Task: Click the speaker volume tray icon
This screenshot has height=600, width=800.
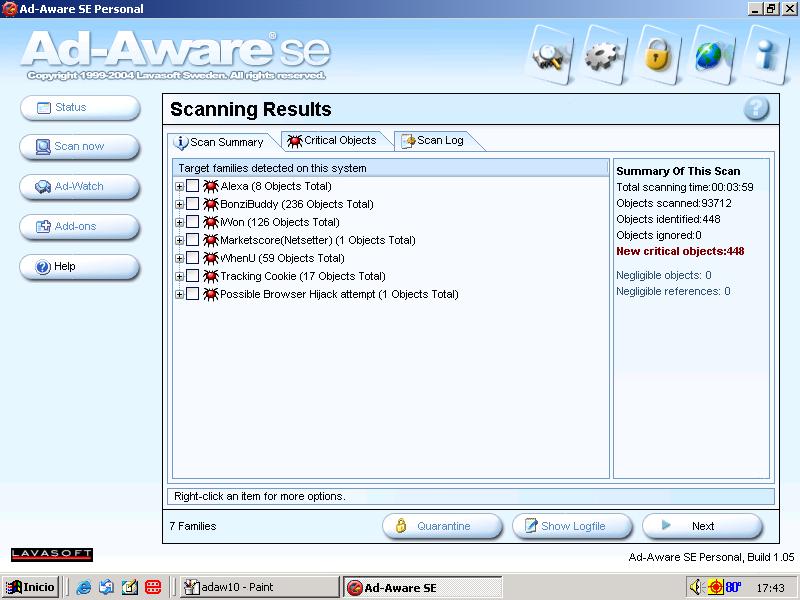Action: click(x=696, y=587)
